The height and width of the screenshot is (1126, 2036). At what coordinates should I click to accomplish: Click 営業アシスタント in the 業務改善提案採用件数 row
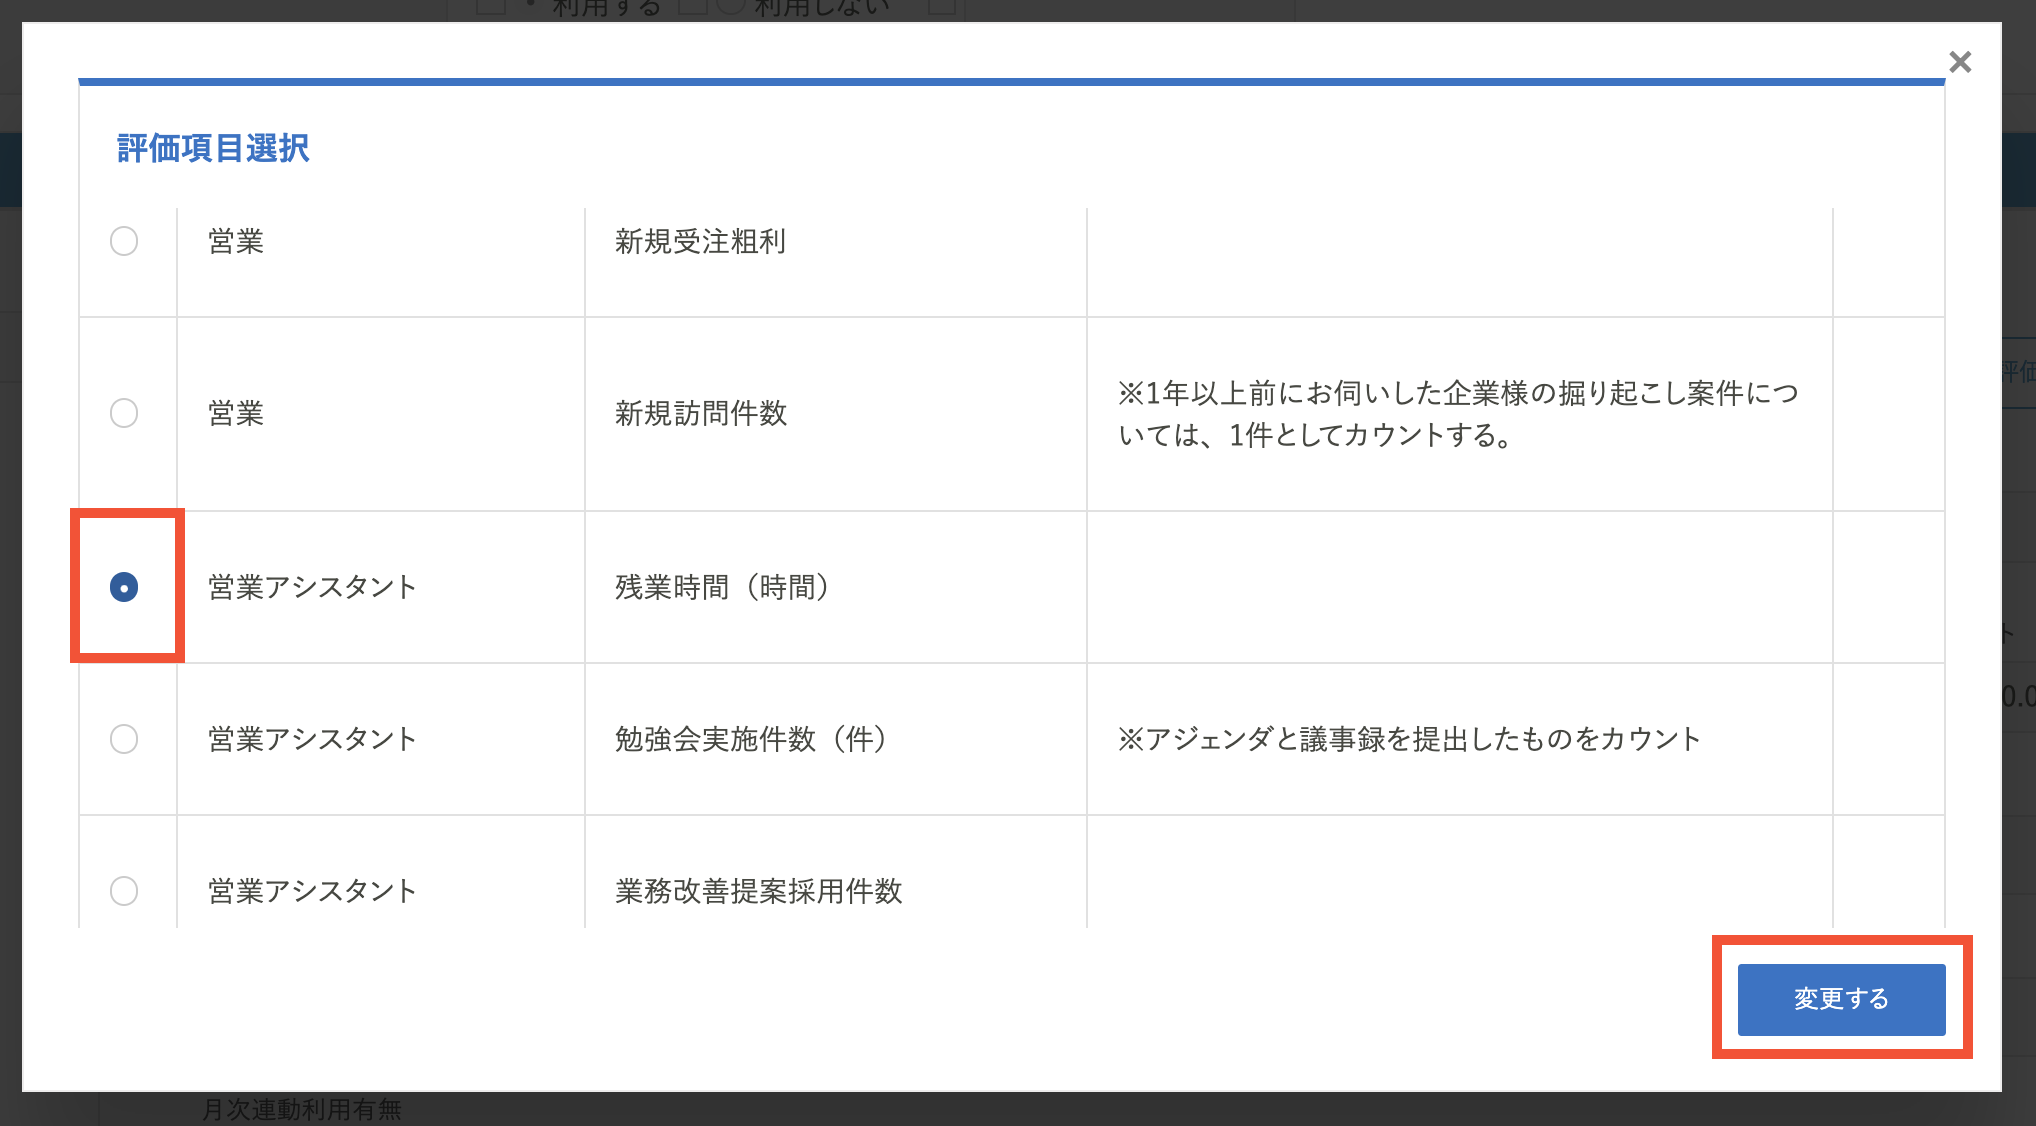[x=312, y=891]
